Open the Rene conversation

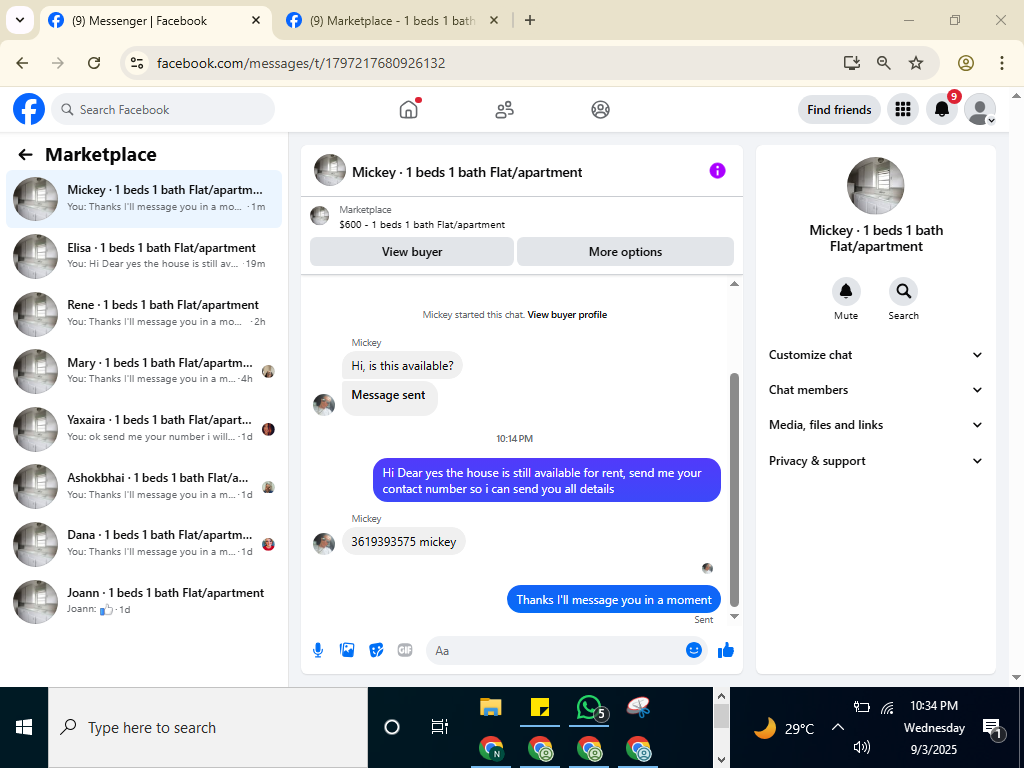pyautogui.click(x=144, y=313)
